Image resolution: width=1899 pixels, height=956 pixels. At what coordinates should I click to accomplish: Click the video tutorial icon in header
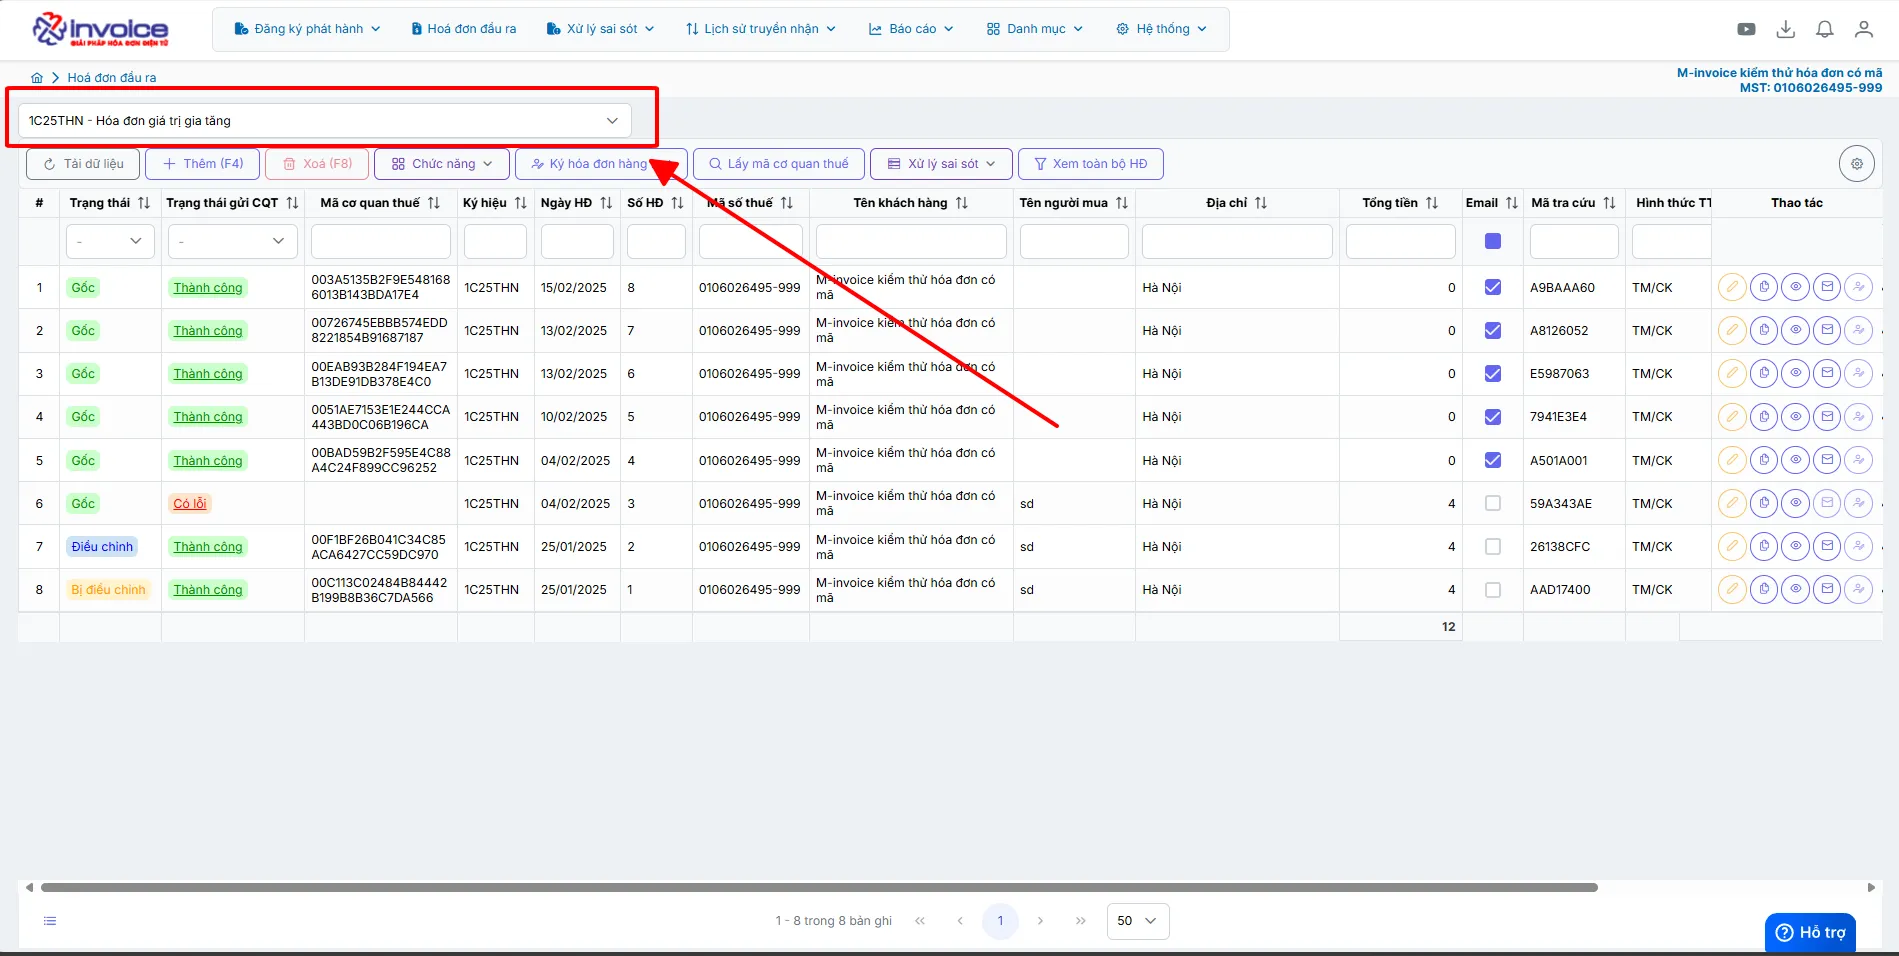pyautogui.click(x=1746, y=29)
